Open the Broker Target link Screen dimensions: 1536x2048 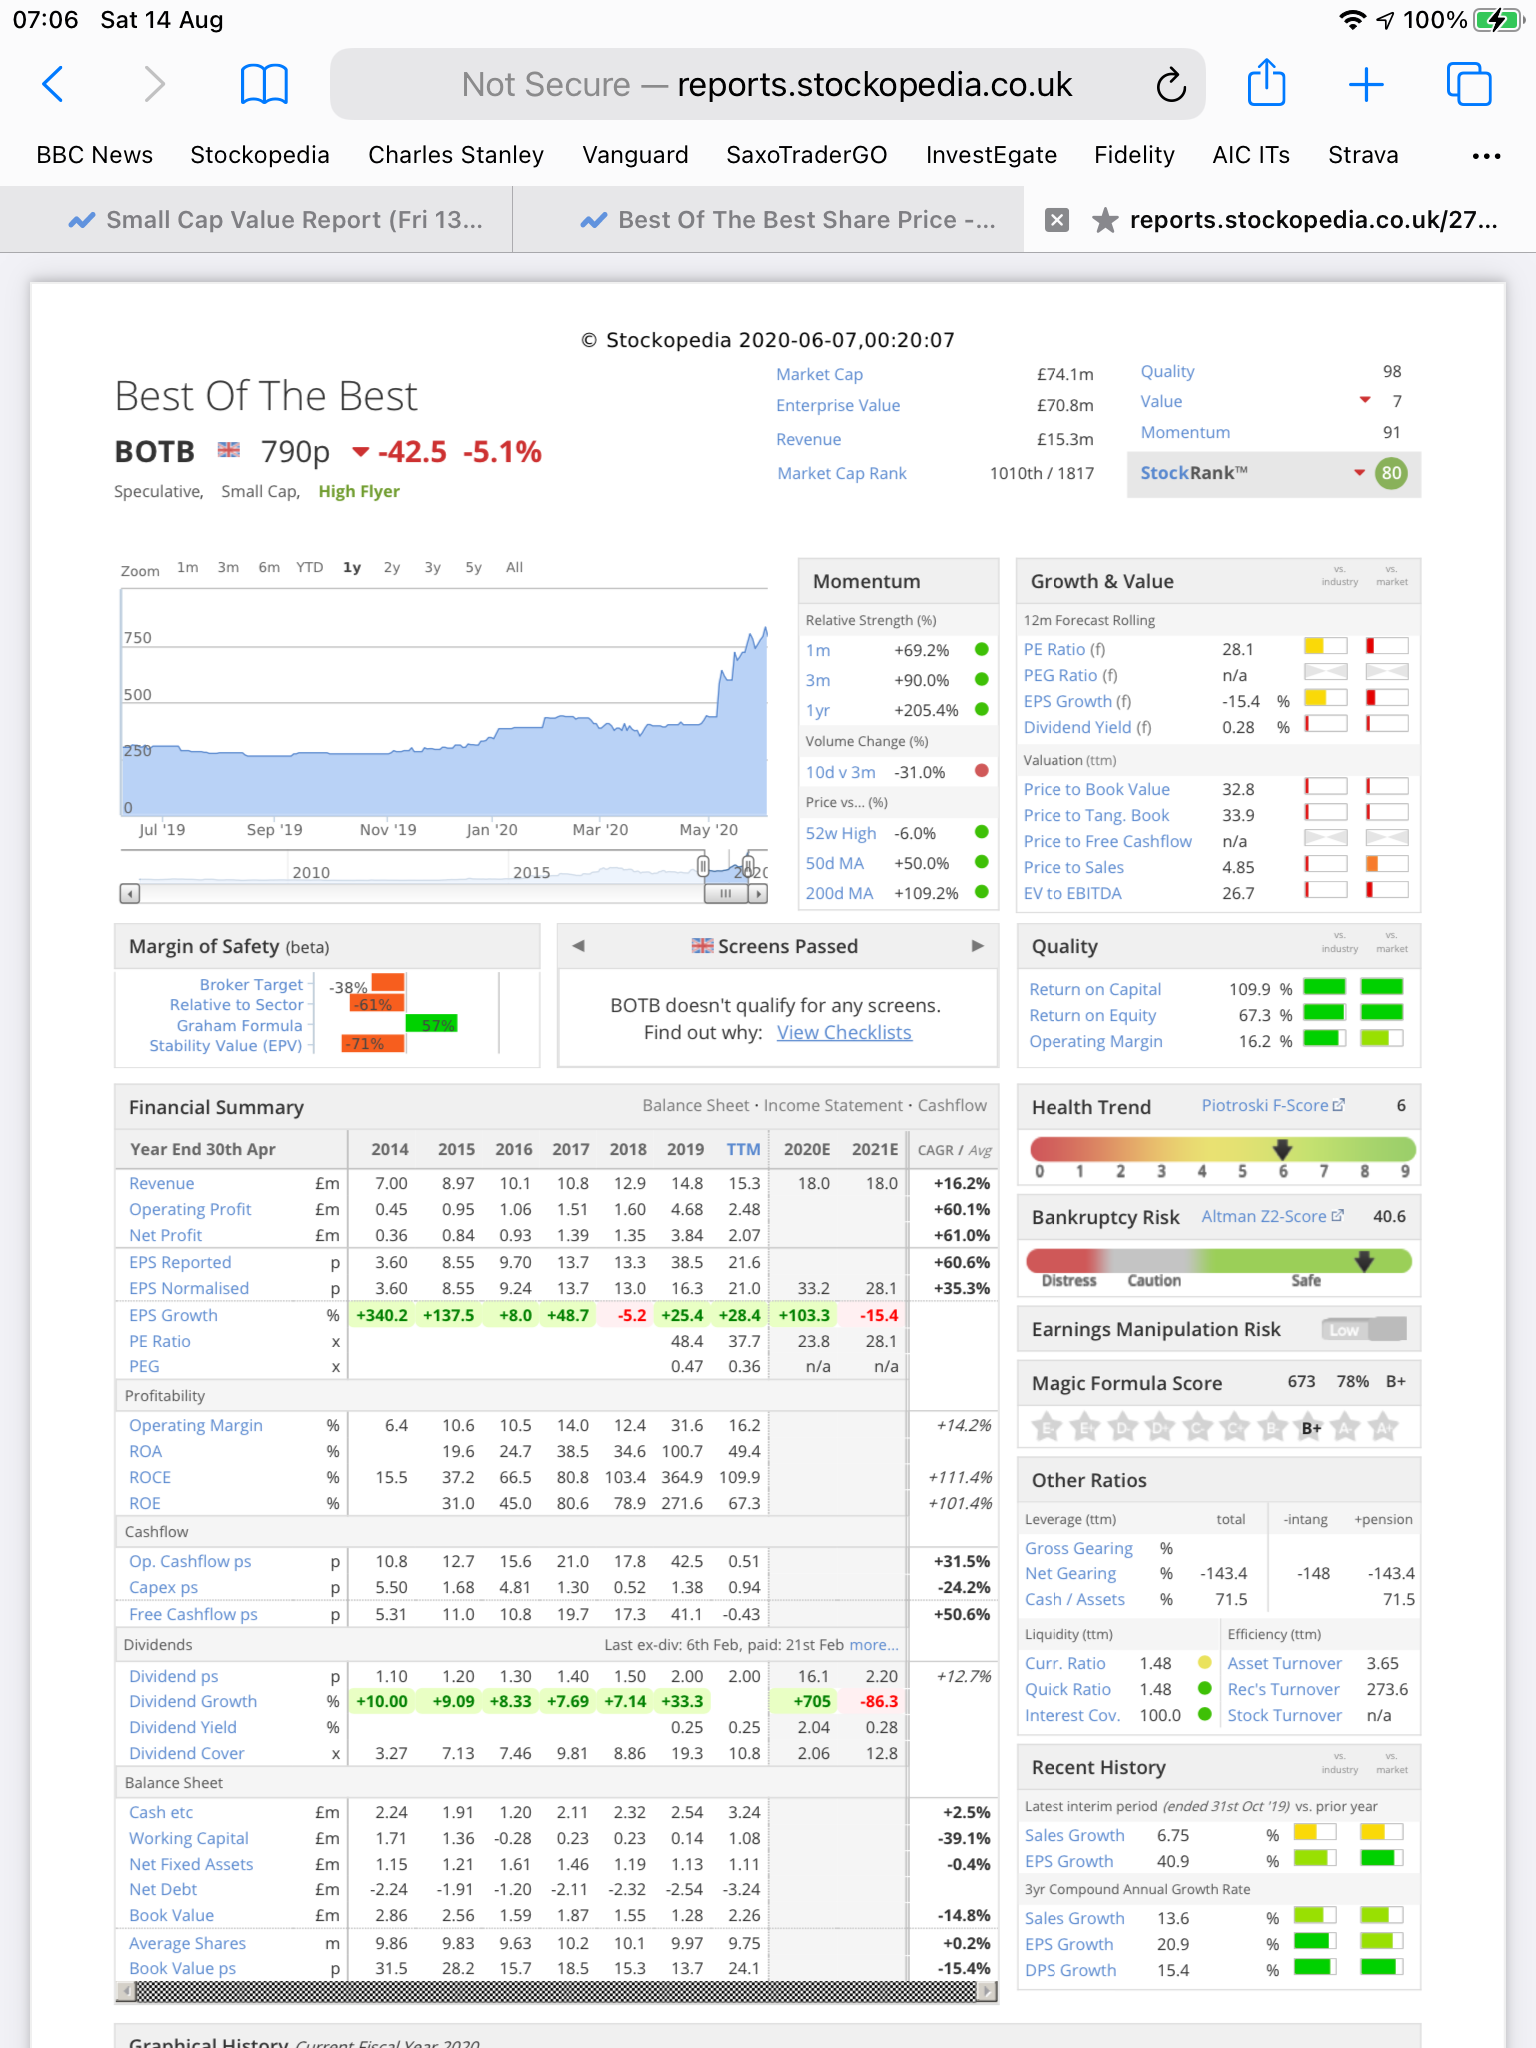click(251, 984)
